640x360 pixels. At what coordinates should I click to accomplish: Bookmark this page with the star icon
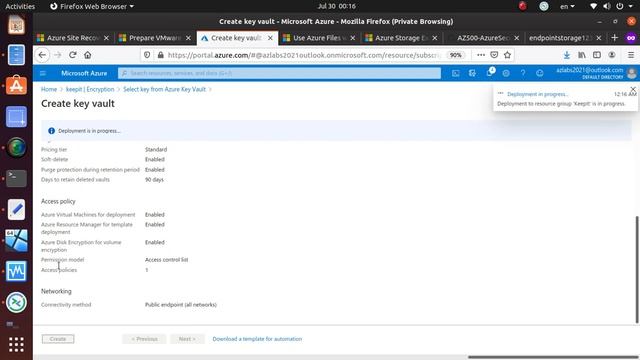pyautogui.click(x=507, y=55)
